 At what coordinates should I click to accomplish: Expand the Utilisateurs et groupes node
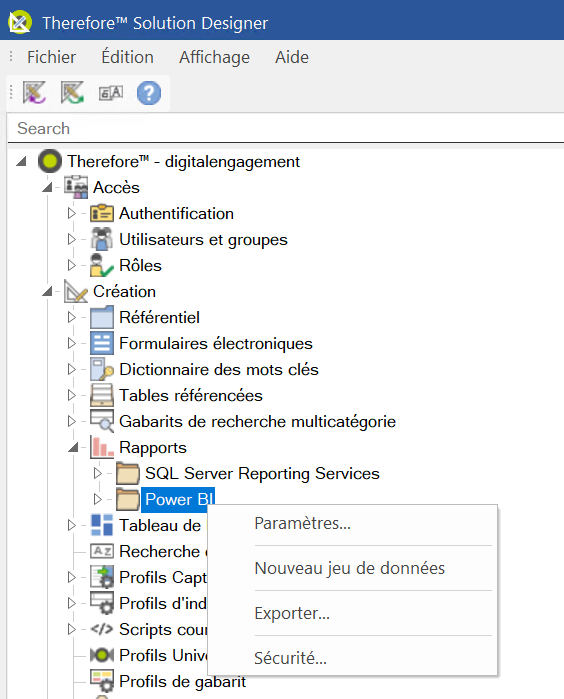click(71, 239)
